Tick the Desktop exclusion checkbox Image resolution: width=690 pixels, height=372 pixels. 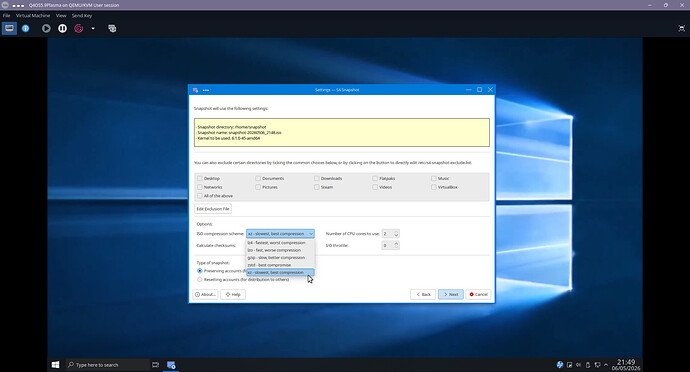pyautogui.click(x=200, y=178)
